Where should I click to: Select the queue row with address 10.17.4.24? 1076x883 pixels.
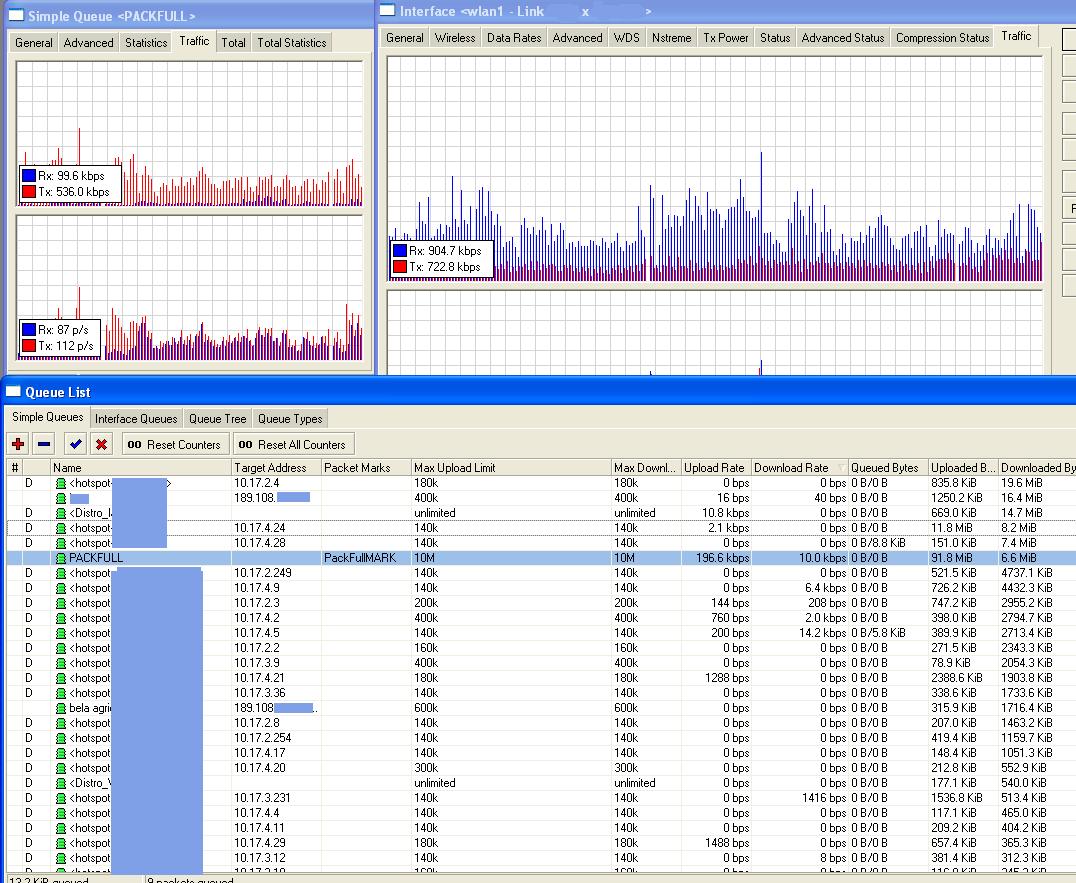260,528
